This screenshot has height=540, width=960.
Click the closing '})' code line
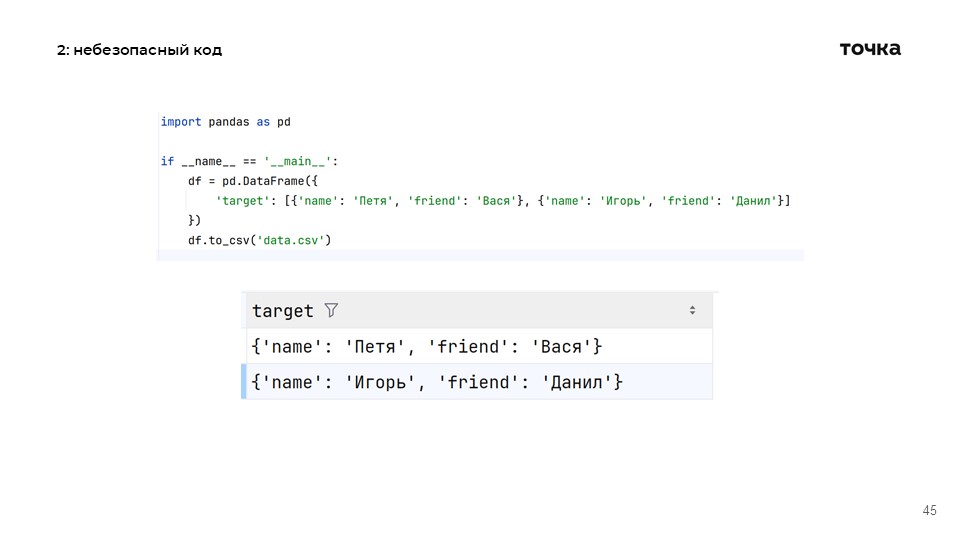tap(194, 220)
